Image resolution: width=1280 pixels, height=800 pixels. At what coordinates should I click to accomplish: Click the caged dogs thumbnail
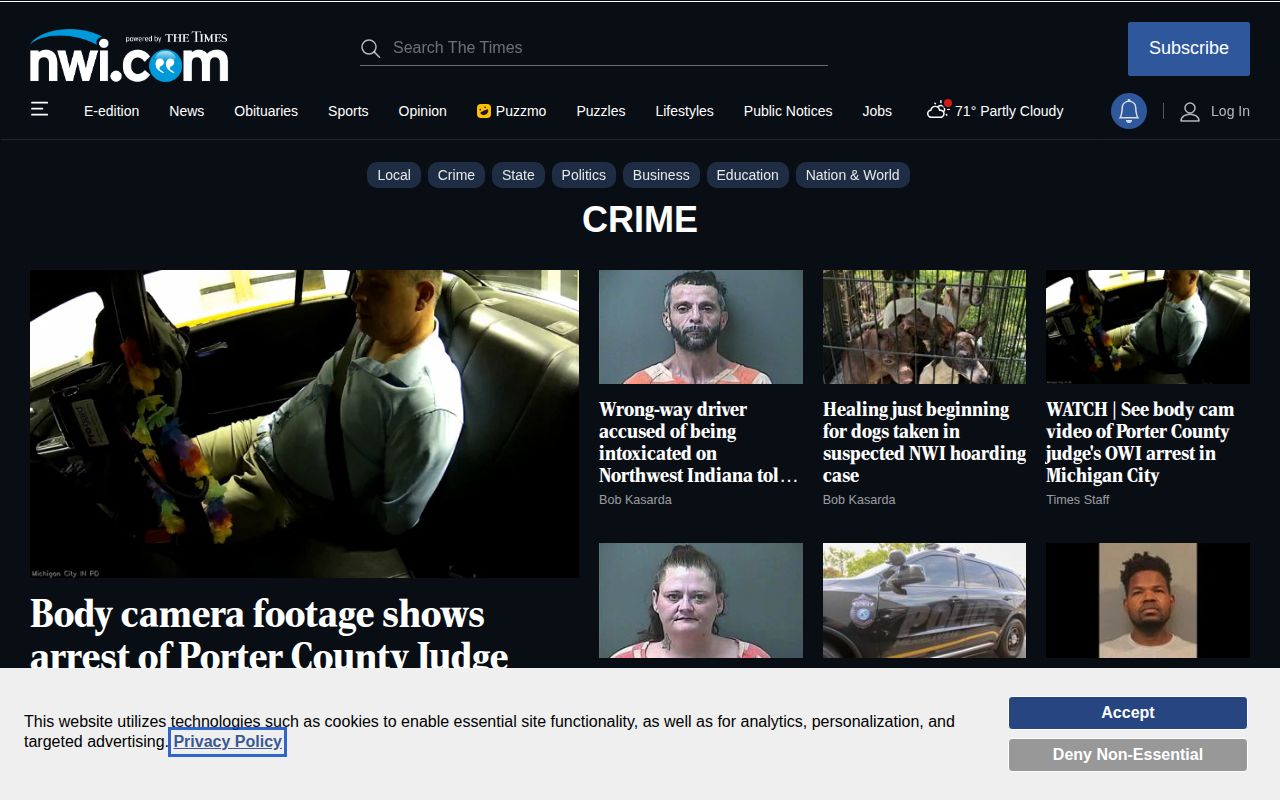[924, 327]
